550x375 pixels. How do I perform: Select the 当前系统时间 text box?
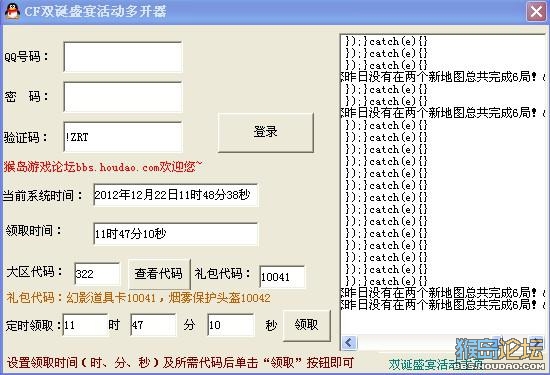click(176, 195)
